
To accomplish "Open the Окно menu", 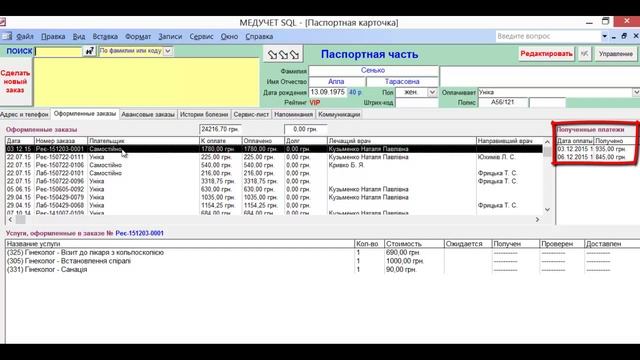I will pos(229,36).
